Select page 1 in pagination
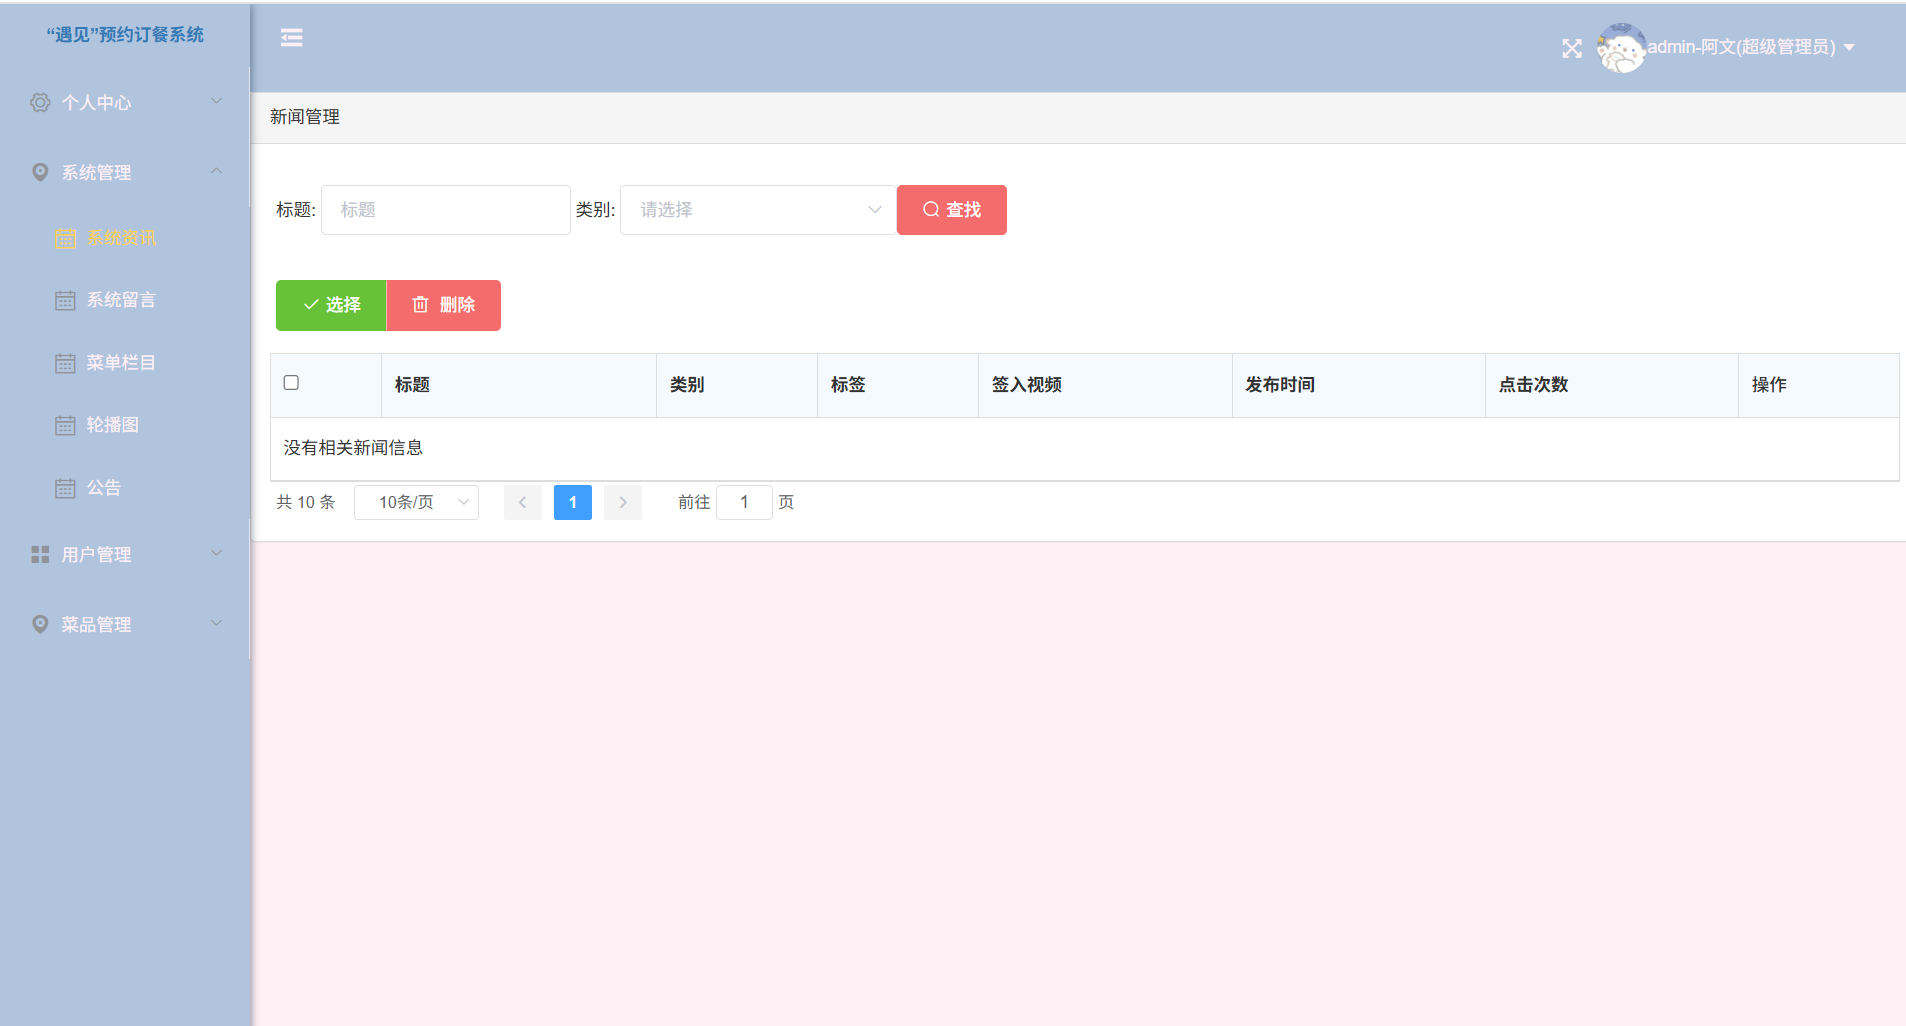 [x=573, y=502]
